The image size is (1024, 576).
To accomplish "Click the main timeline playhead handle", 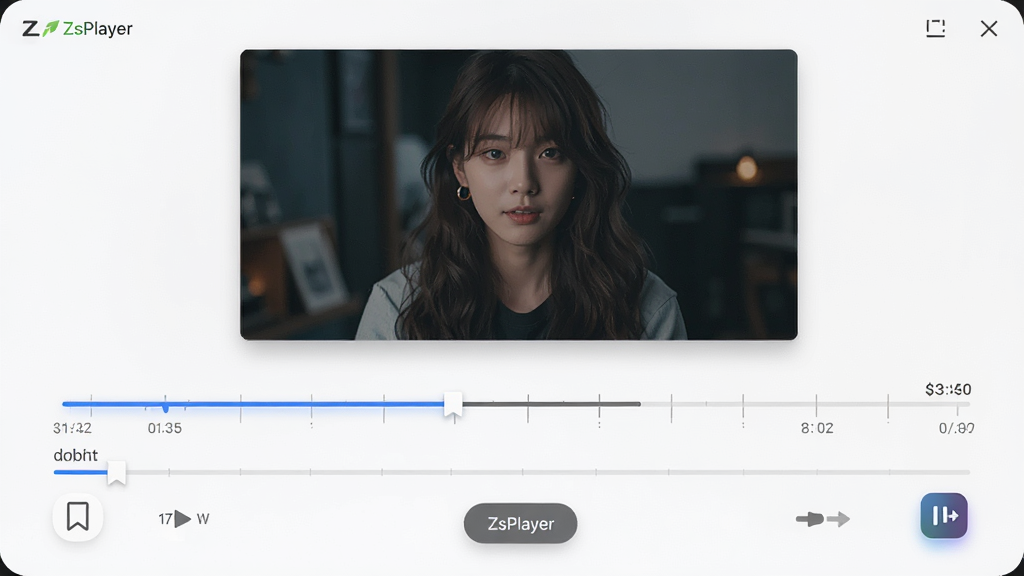I will tap(453, 405).
